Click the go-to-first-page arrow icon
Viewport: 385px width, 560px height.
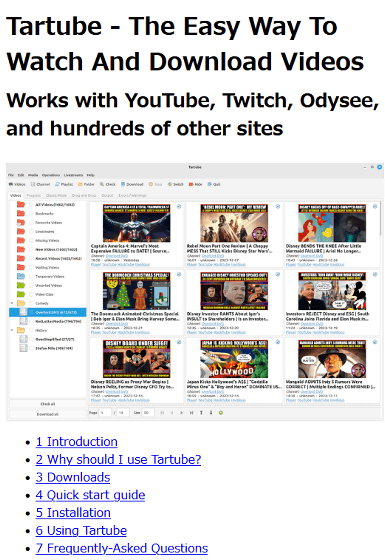[x=162, y=413]
